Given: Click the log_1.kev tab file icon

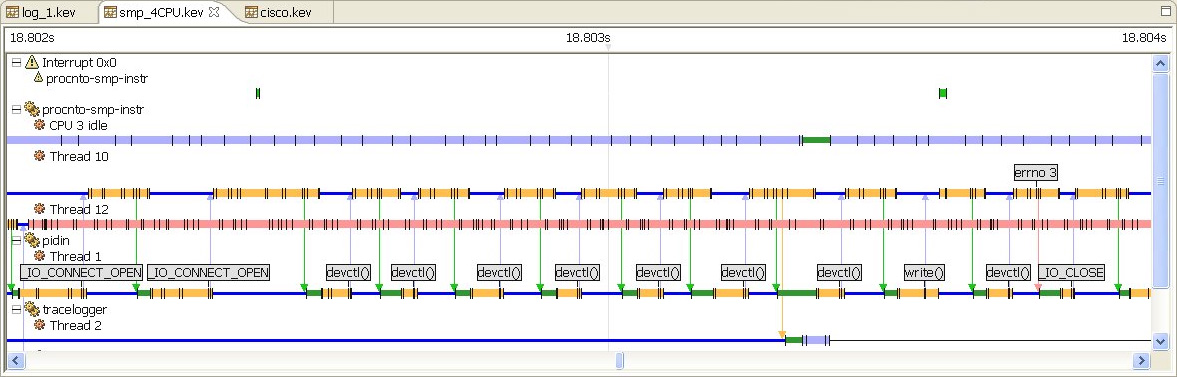Looking at the screenshot, I should point(12,12).
